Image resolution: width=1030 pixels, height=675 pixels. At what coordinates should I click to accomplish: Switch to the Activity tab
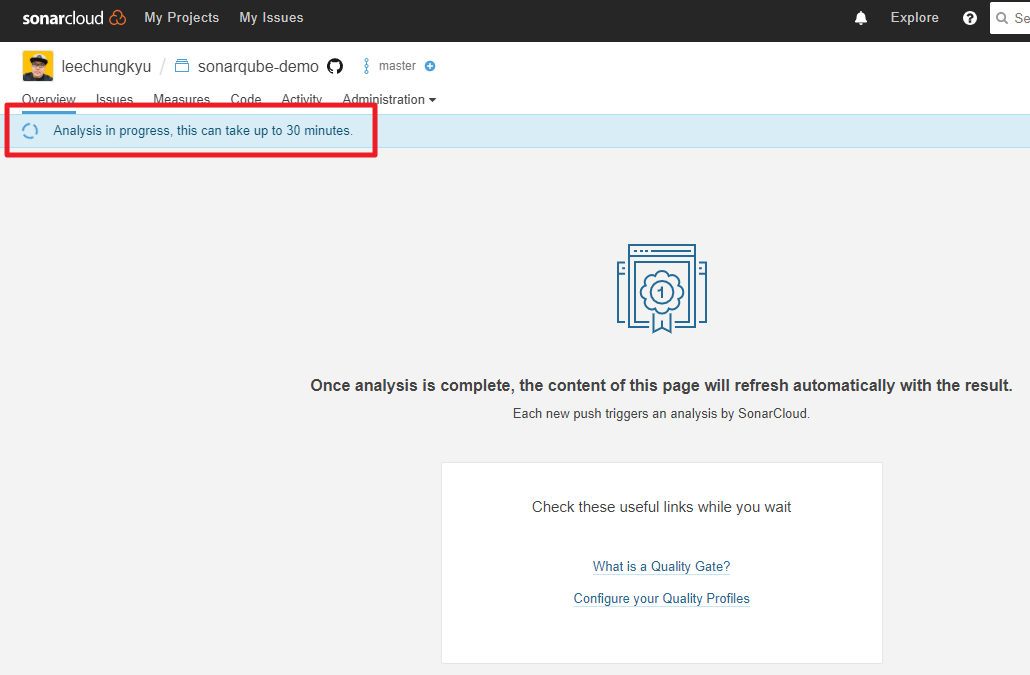pyautogui.click(x=302, y=100)
